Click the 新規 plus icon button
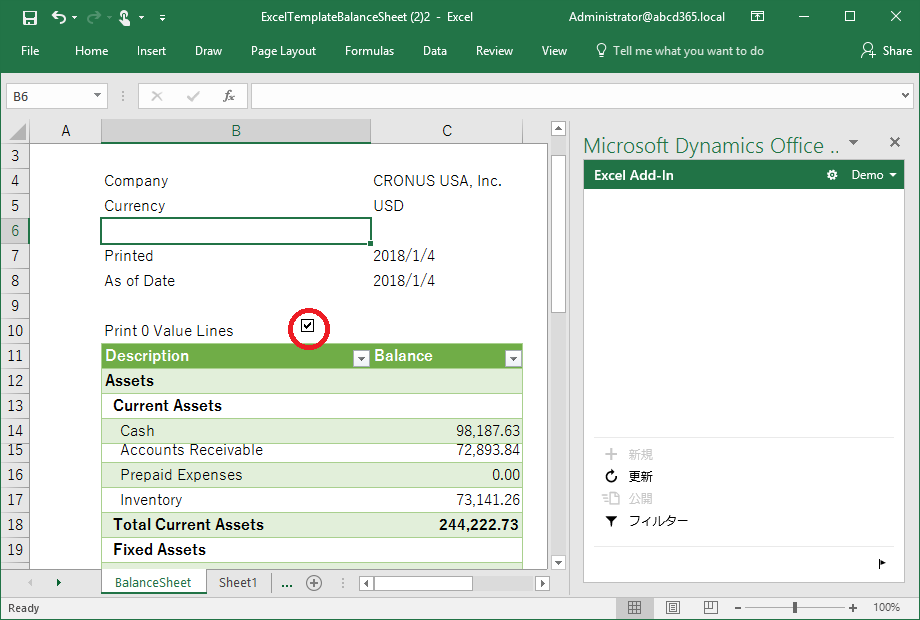 click(x=628, y=455)
